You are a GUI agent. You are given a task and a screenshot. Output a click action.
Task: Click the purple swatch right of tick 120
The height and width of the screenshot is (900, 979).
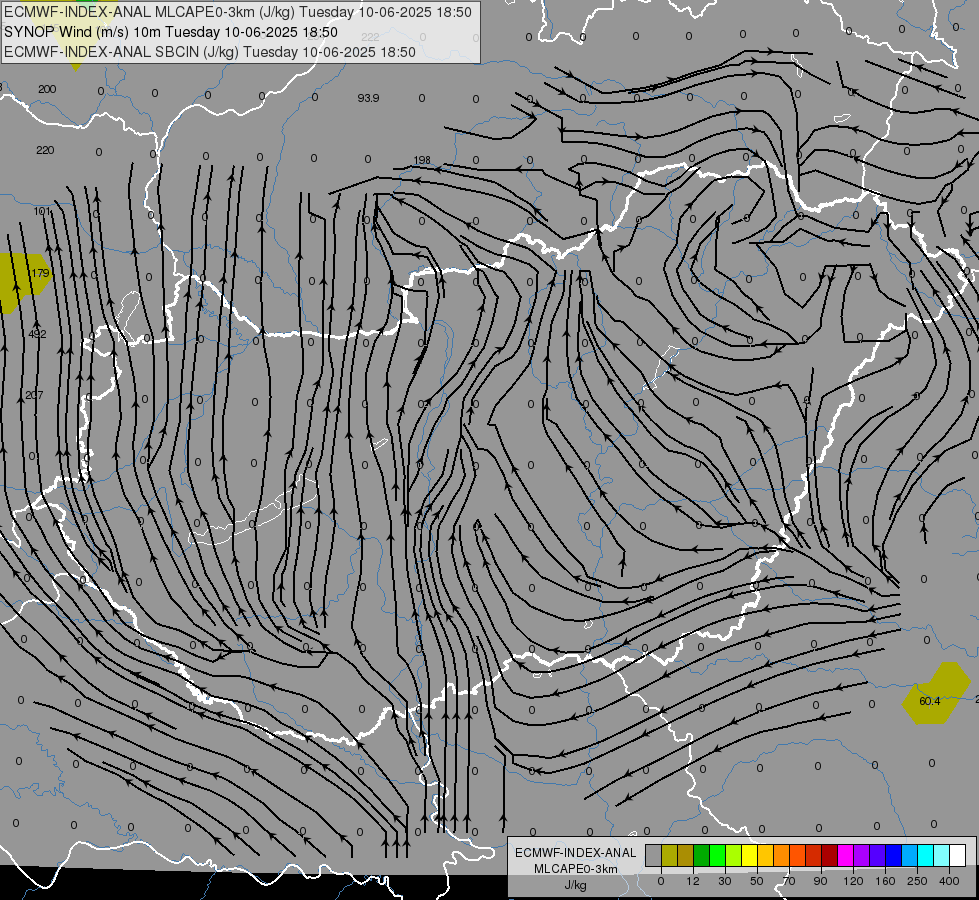tap(862, 856)
